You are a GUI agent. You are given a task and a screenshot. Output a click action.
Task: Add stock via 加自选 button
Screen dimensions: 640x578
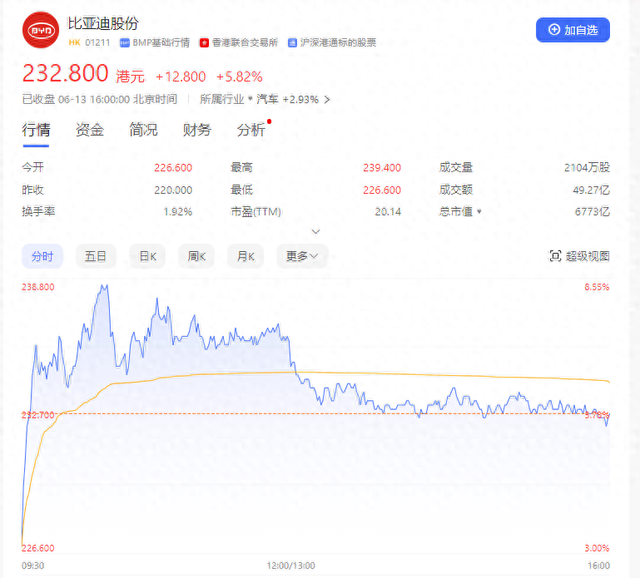tap(573, 30)
